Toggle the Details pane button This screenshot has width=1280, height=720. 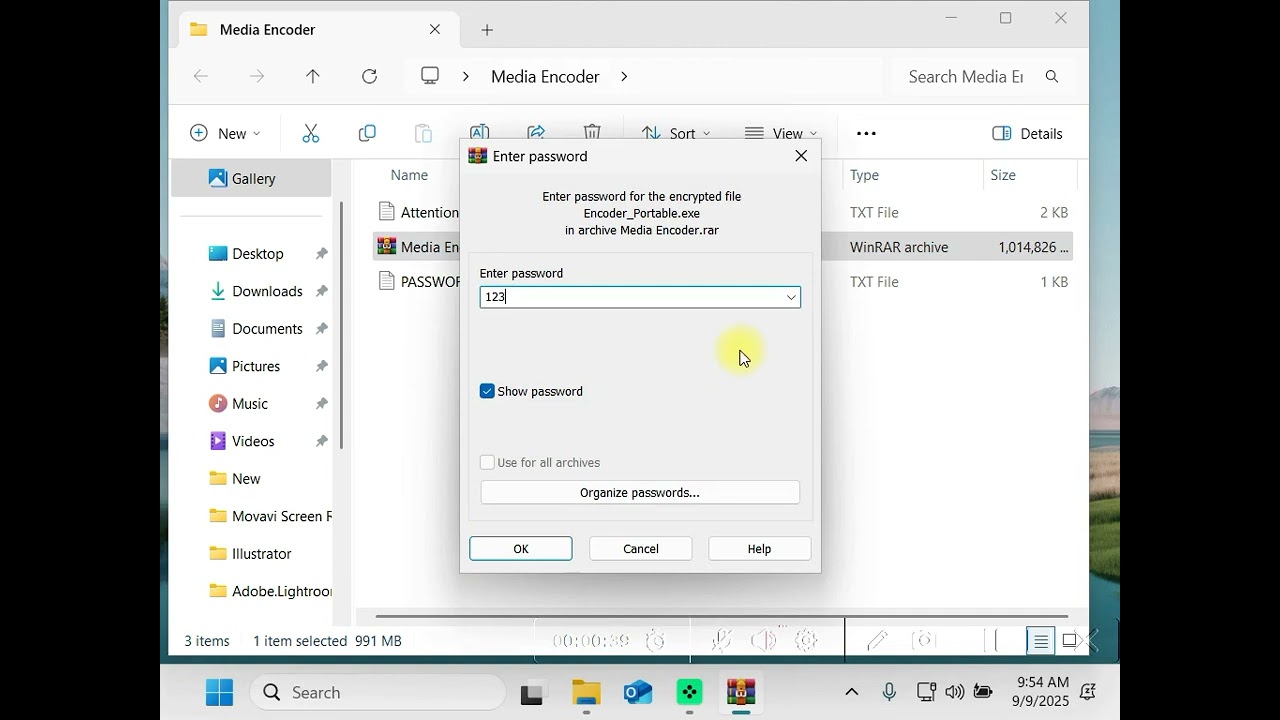point(1027,133)
